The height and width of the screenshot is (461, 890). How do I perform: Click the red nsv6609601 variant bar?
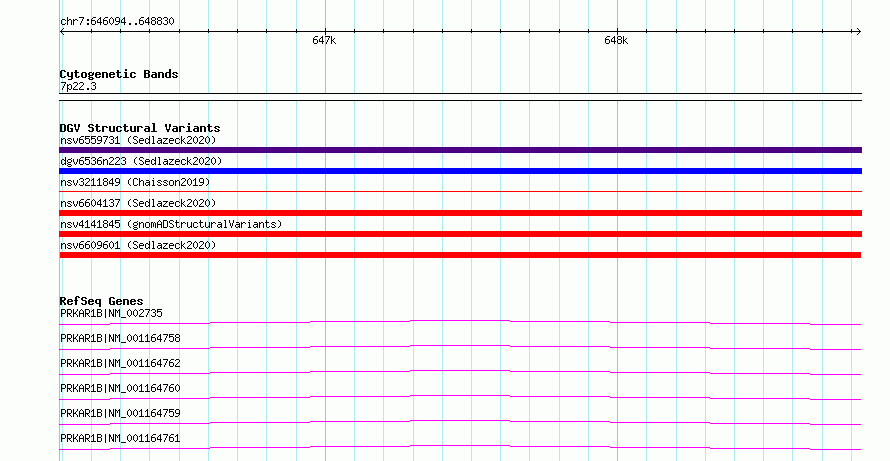pos(460,255)
